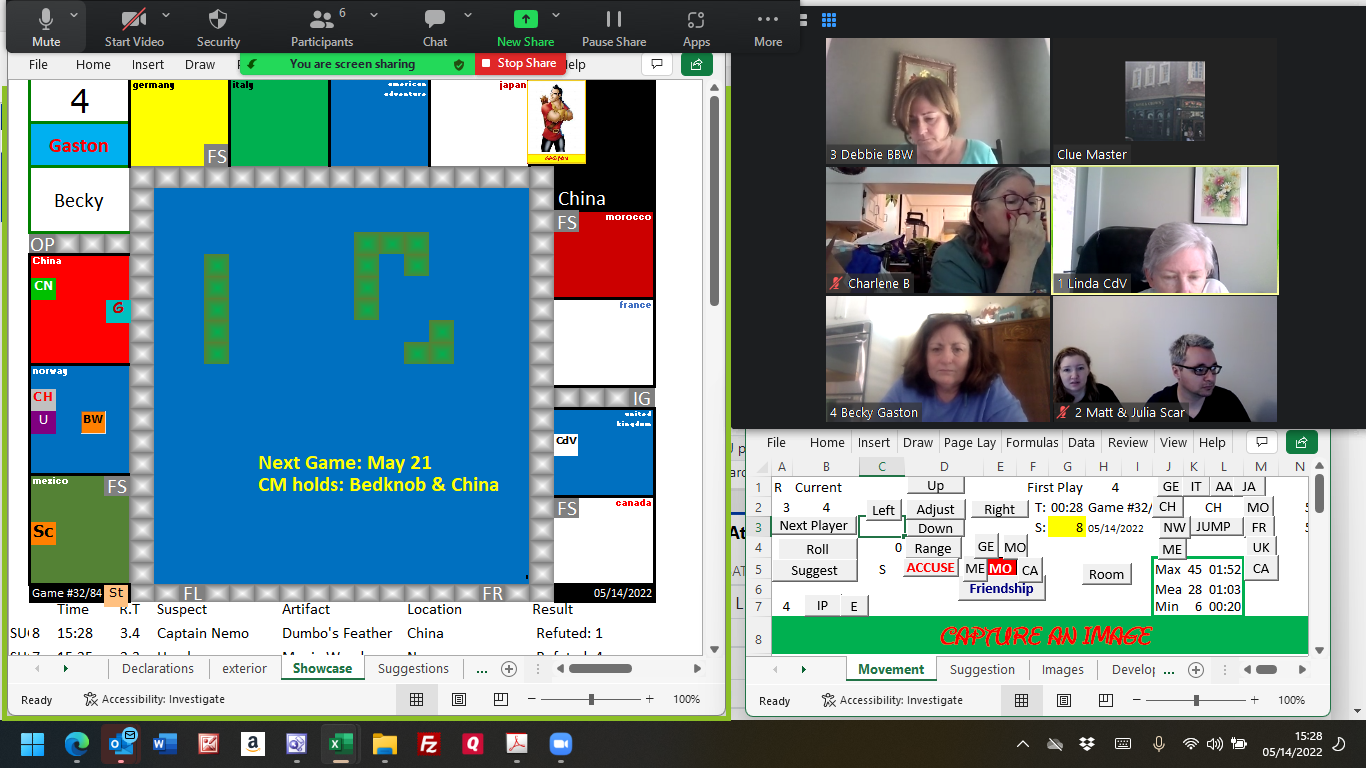
Task: Open Outlook from the taskbar
Action: (x=121, y=744)
